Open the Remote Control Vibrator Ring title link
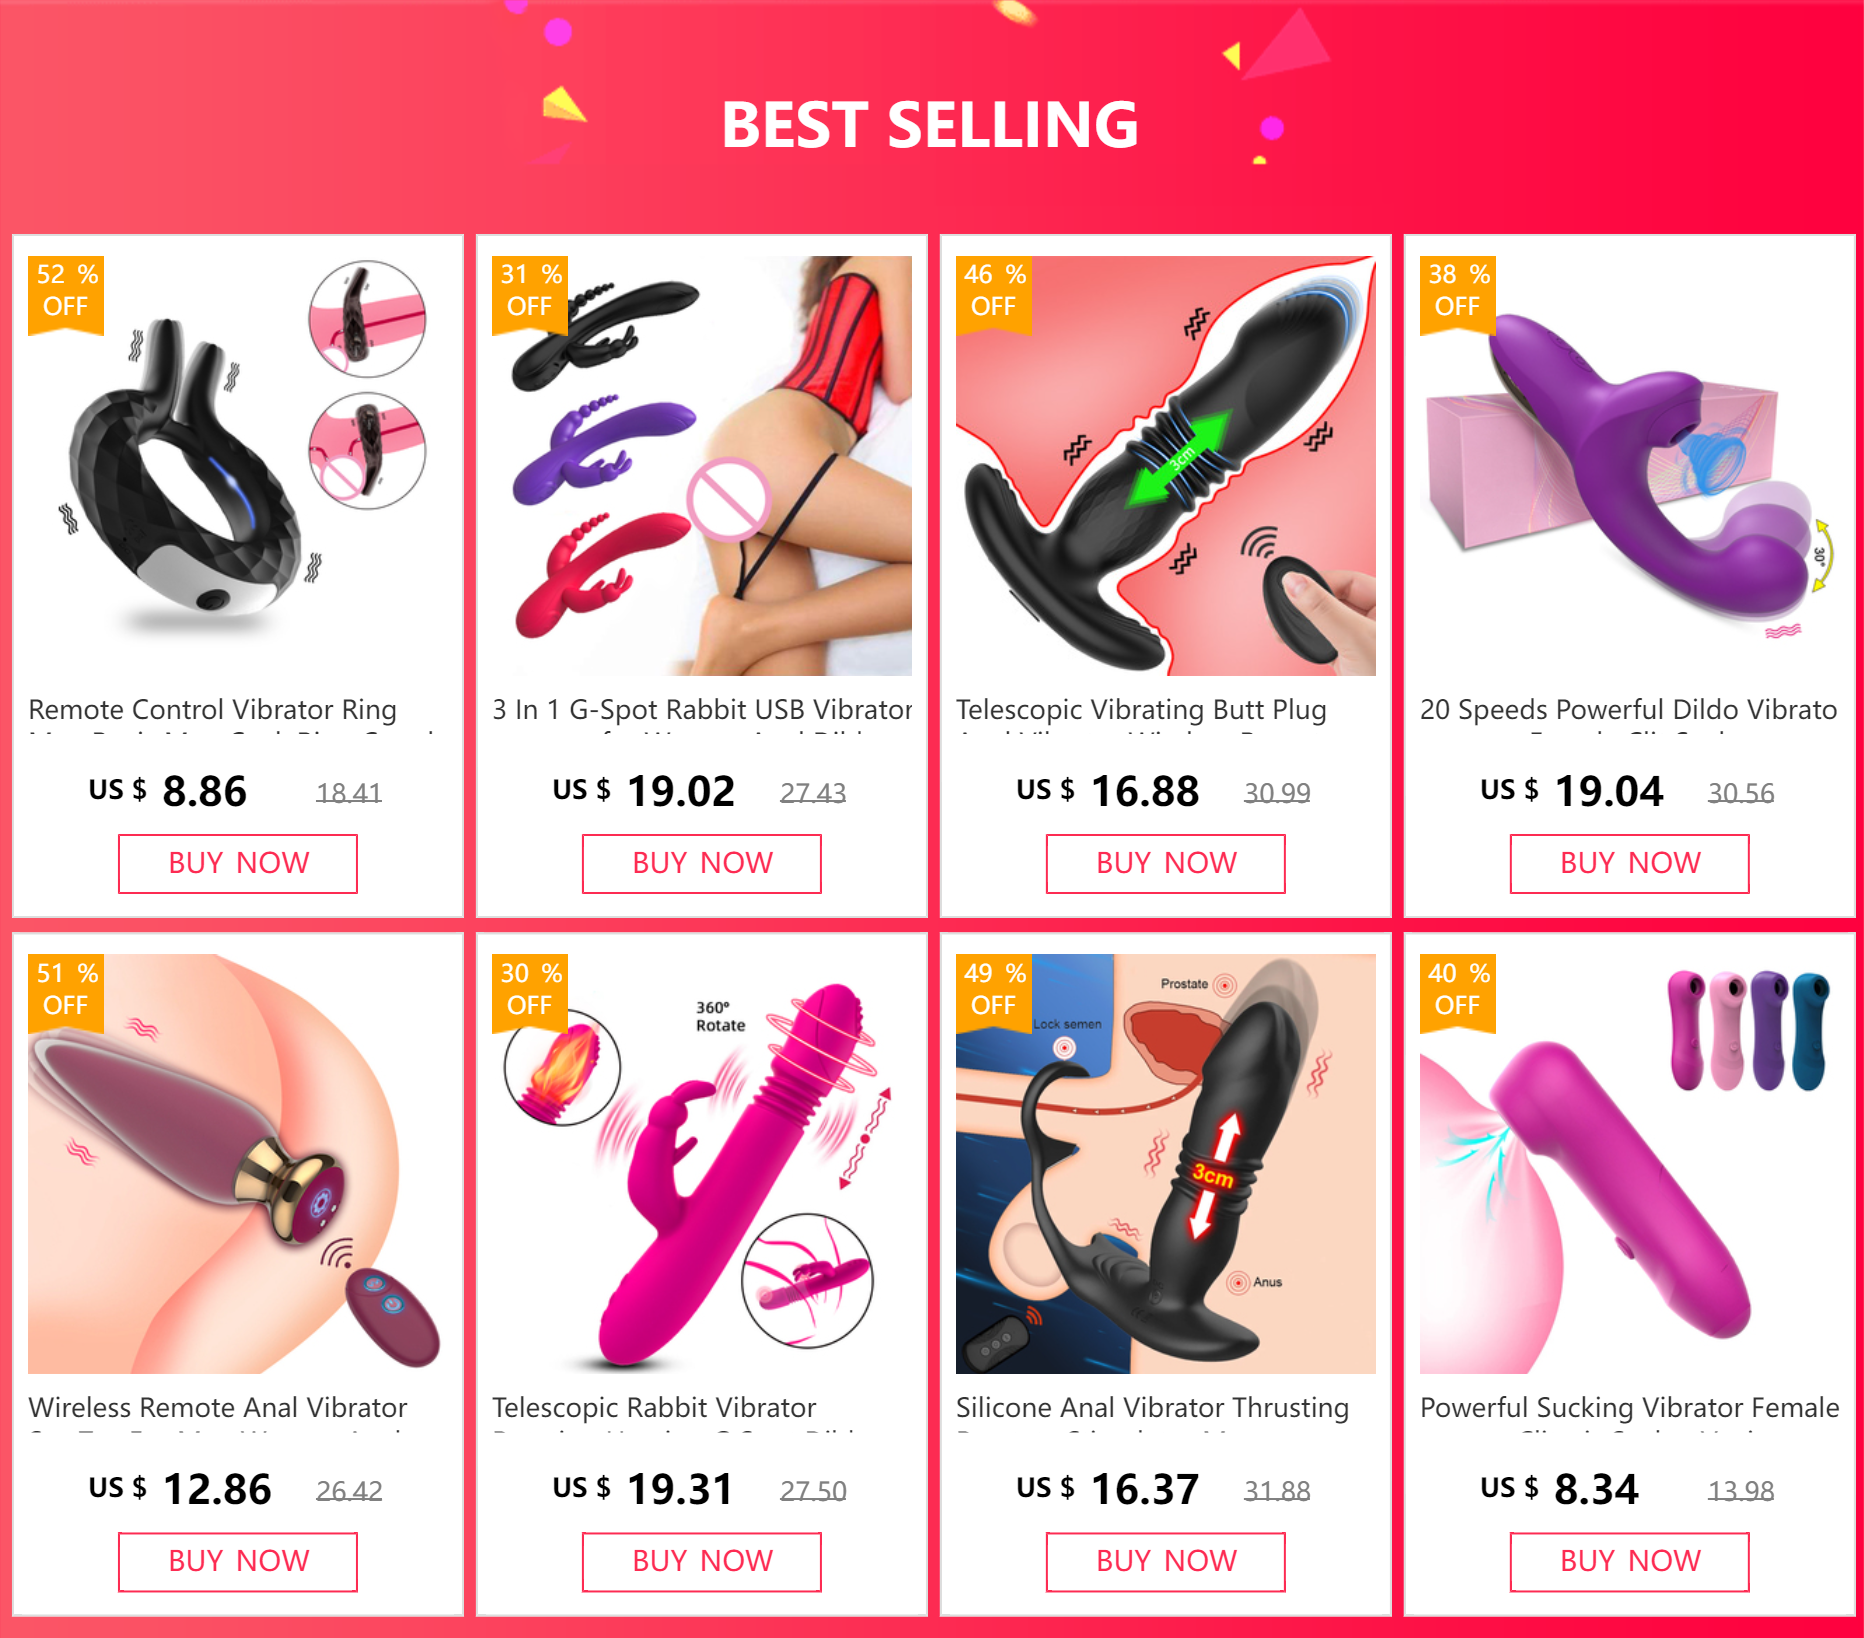Image resolution: width=1864 pixels, height=1638 pixels. click(x=213, y=710)
